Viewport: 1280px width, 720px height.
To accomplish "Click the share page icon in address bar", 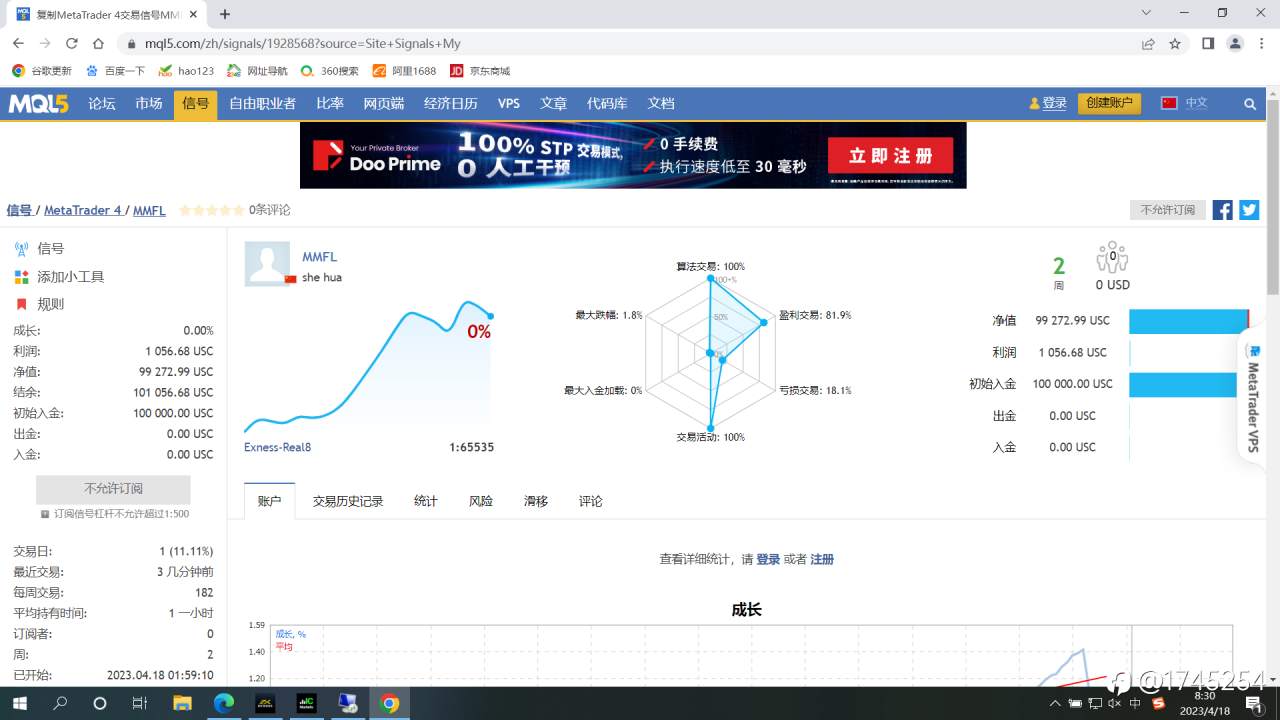I will [1148, 43].
